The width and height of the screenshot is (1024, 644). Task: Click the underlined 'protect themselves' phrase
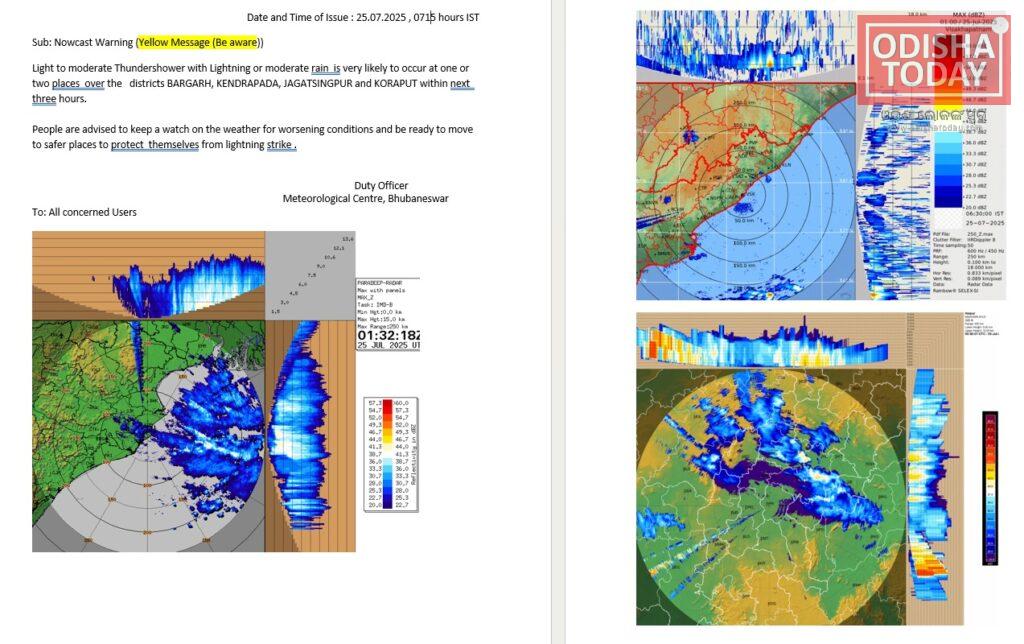155,145
